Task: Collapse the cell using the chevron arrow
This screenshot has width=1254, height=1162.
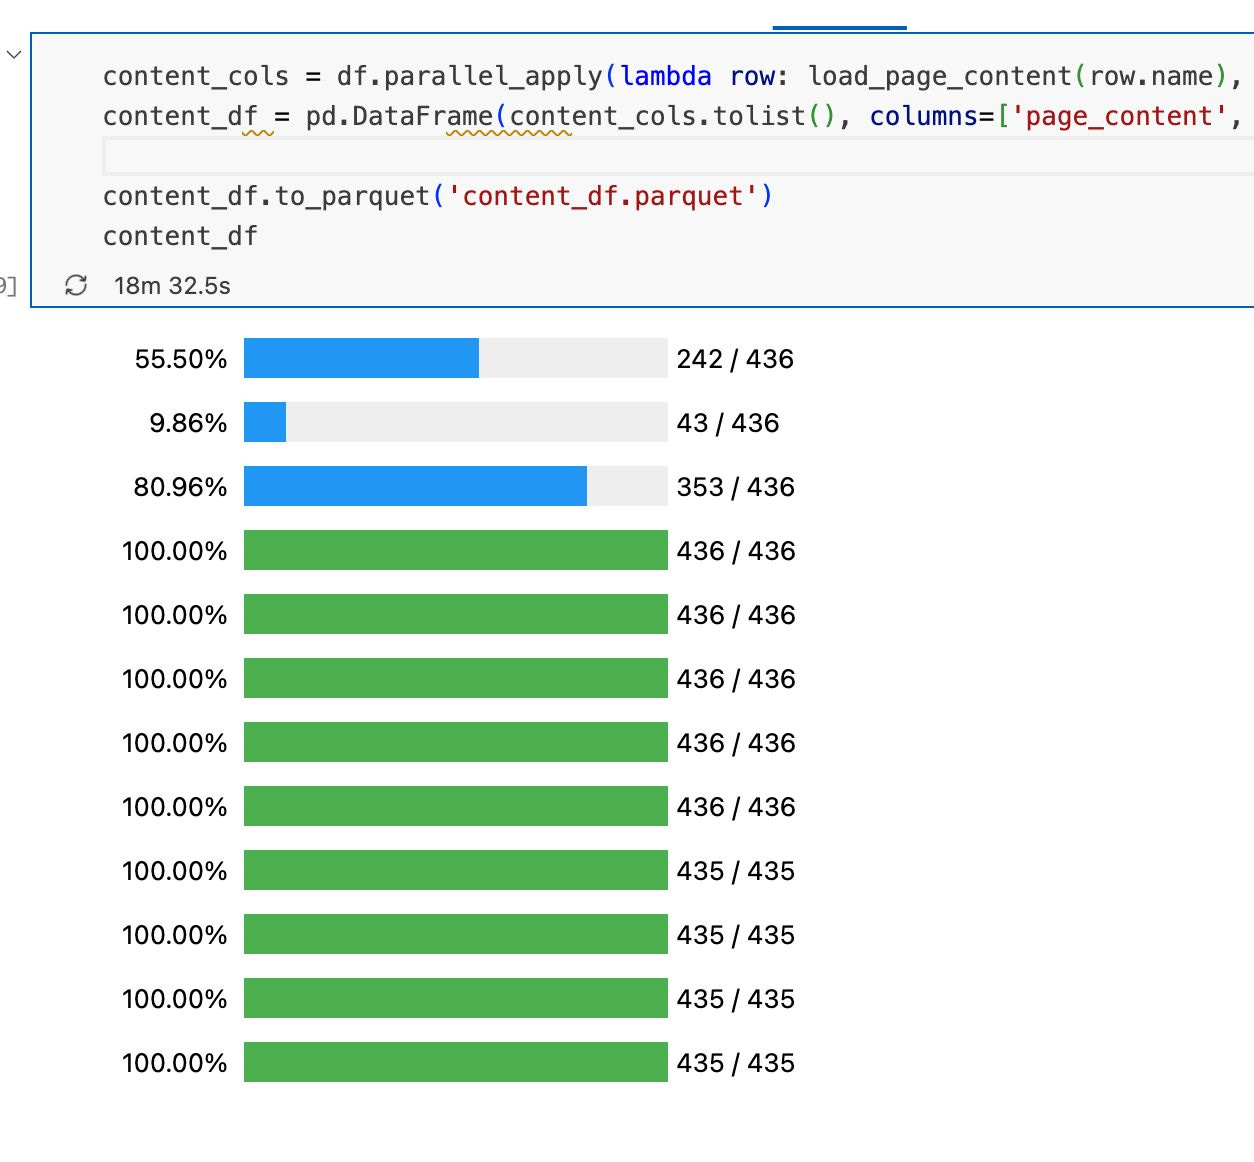Action: (x=14, y=54)
